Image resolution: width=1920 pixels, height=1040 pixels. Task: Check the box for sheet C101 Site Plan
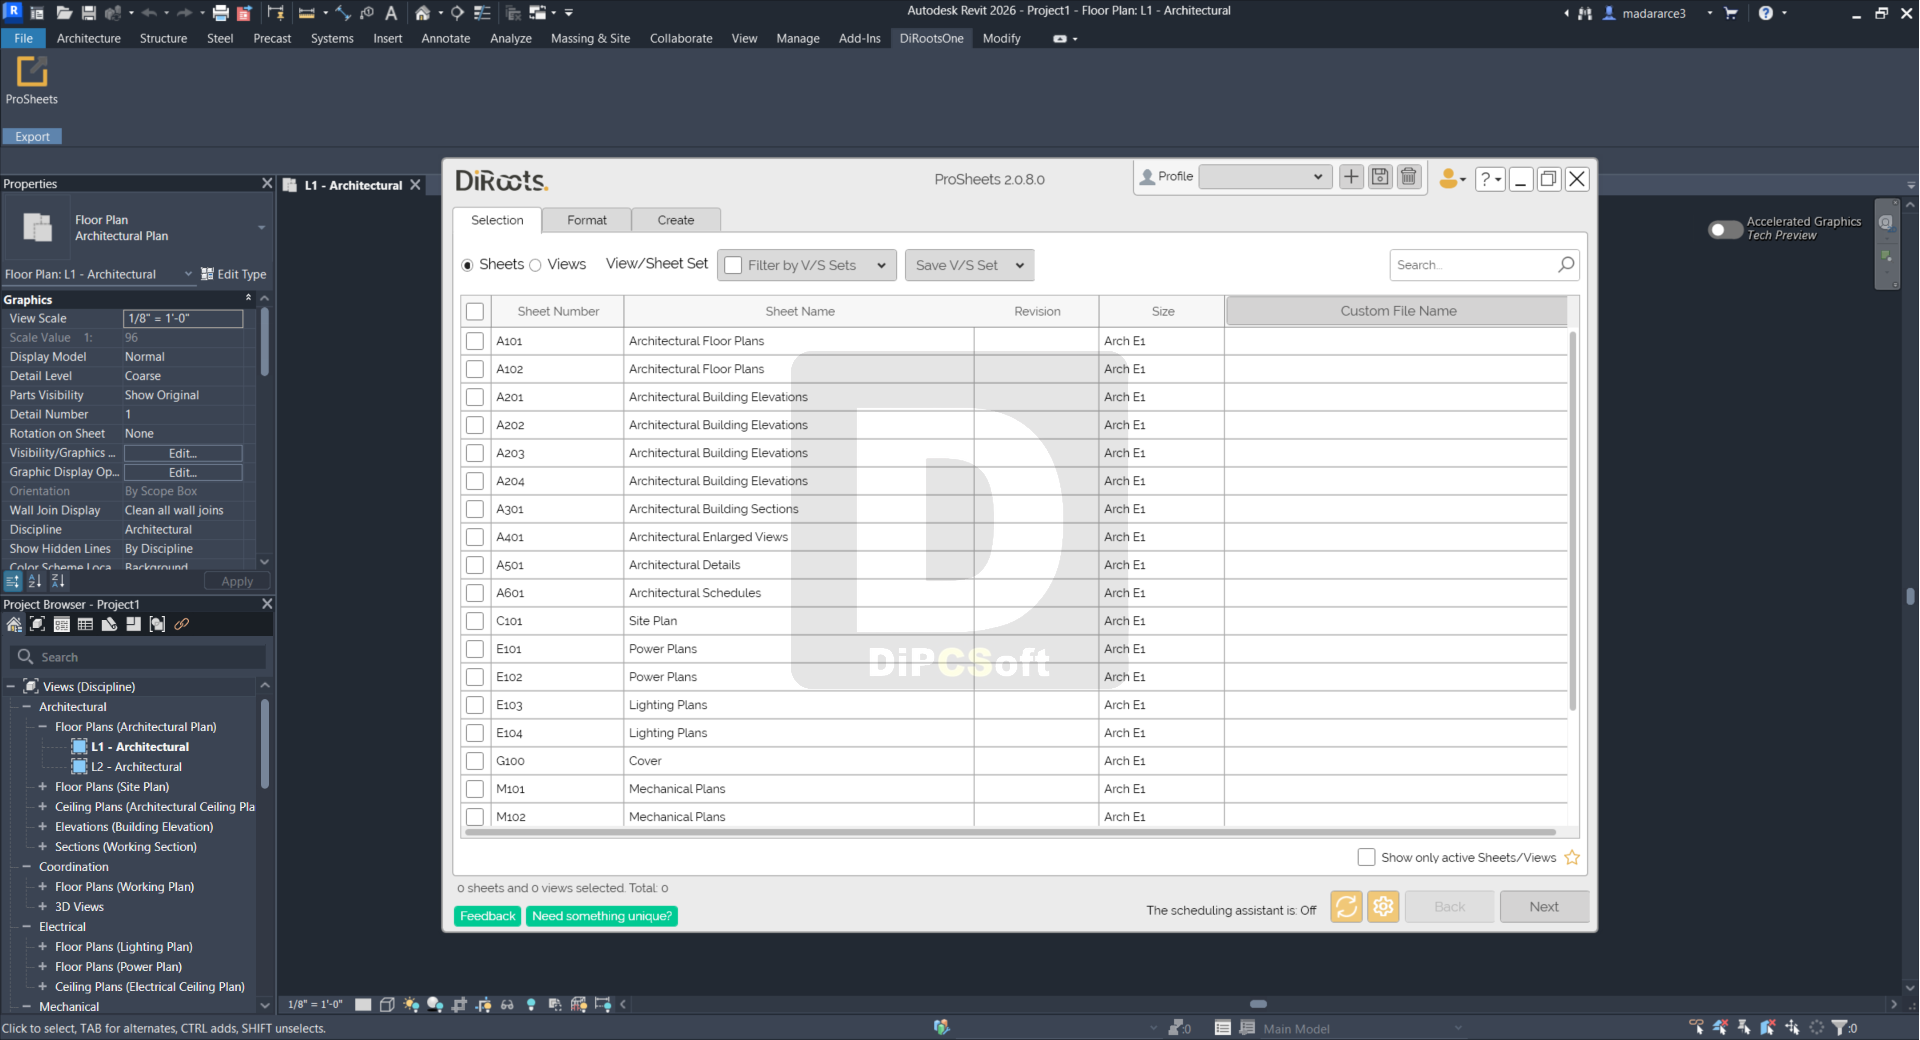(x=475, y=621)
